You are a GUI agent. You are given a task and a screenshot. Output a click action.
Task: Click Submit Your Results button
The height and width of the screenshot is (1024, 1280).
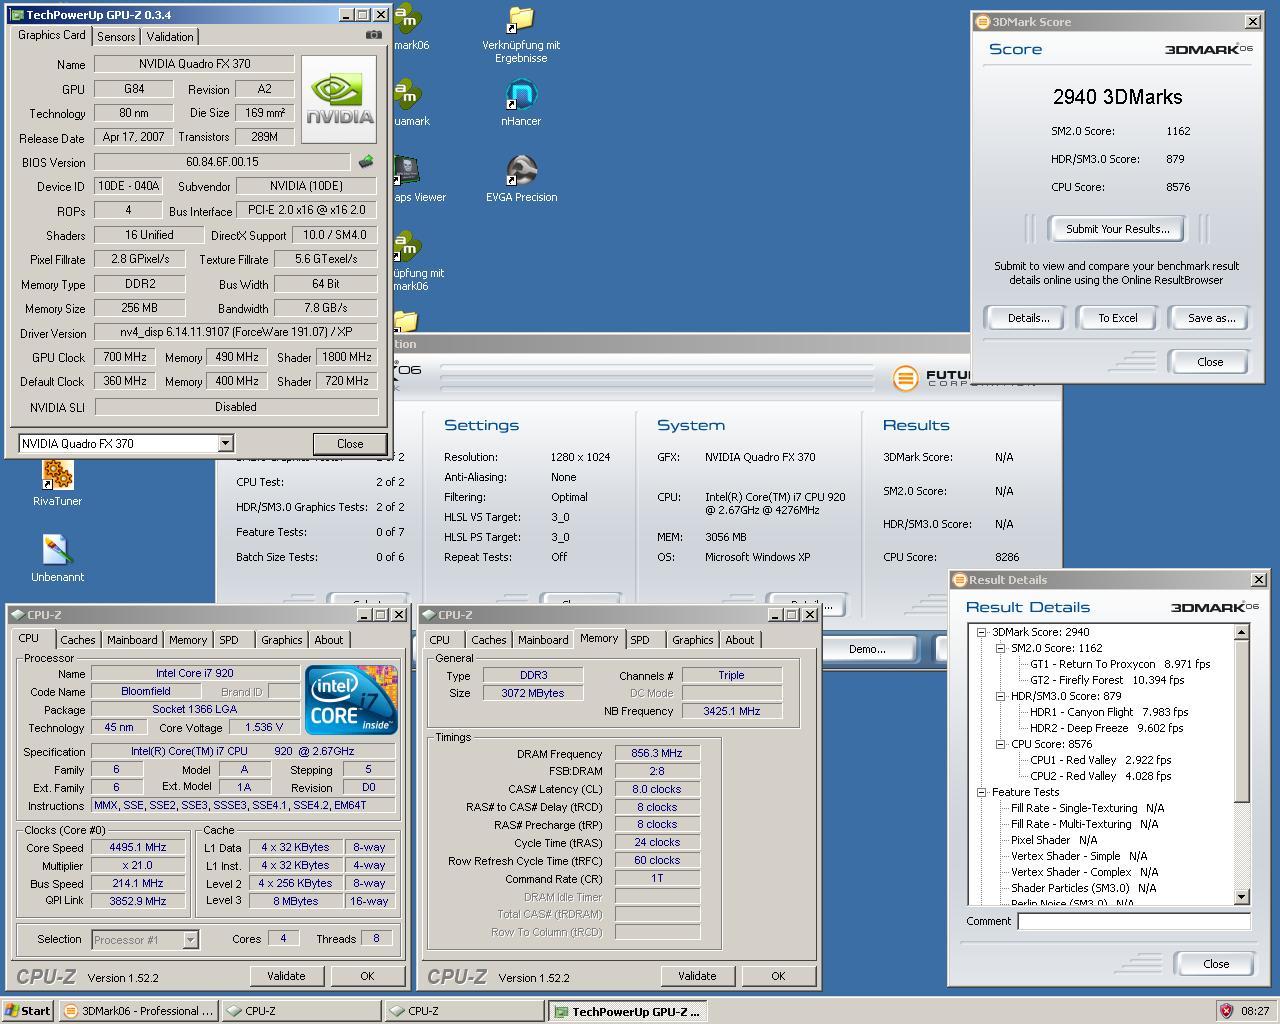coord(1117,229)
